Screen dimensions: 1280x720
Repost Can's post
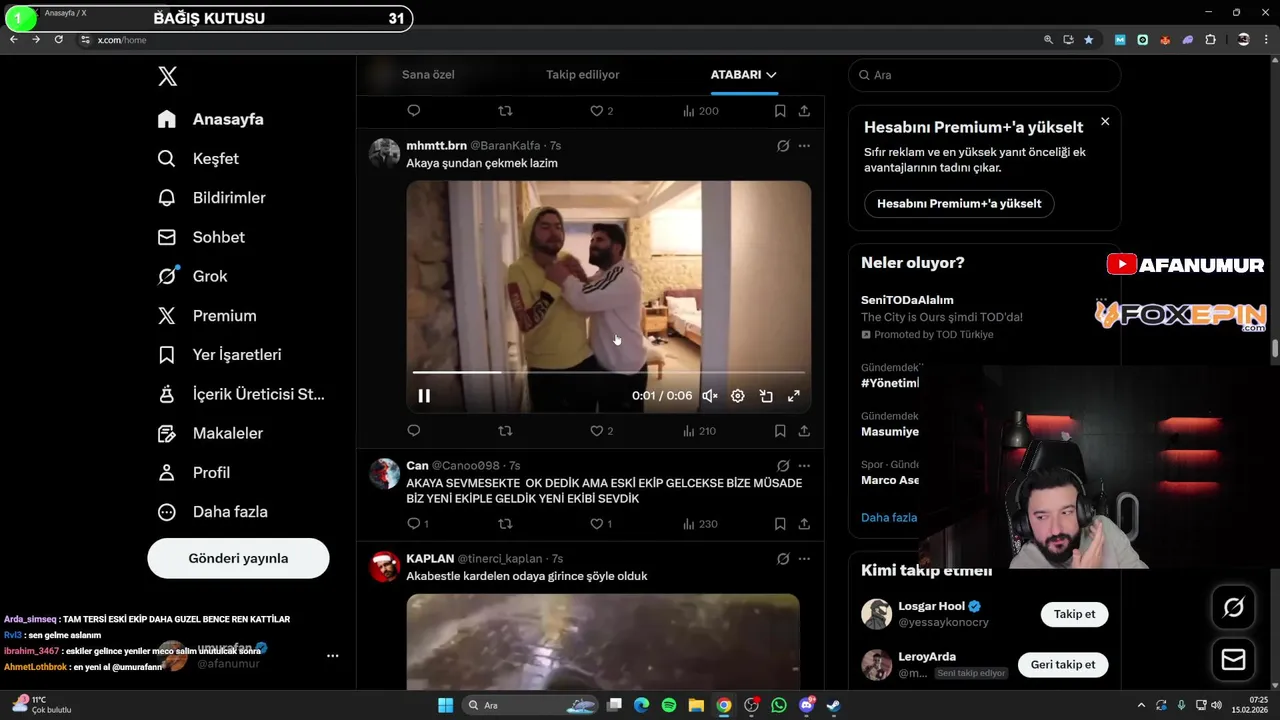coord(505,524)
